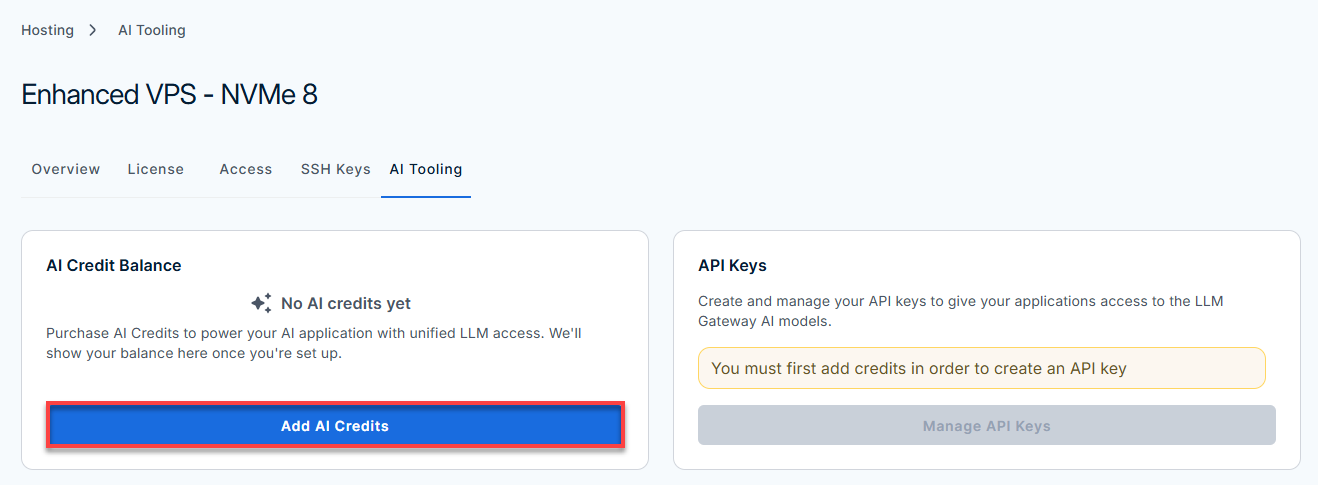Image resolution: width=1318 pixels, height=485 pixels.
Task: Select the AI Tooling tab
Action: 426,169
